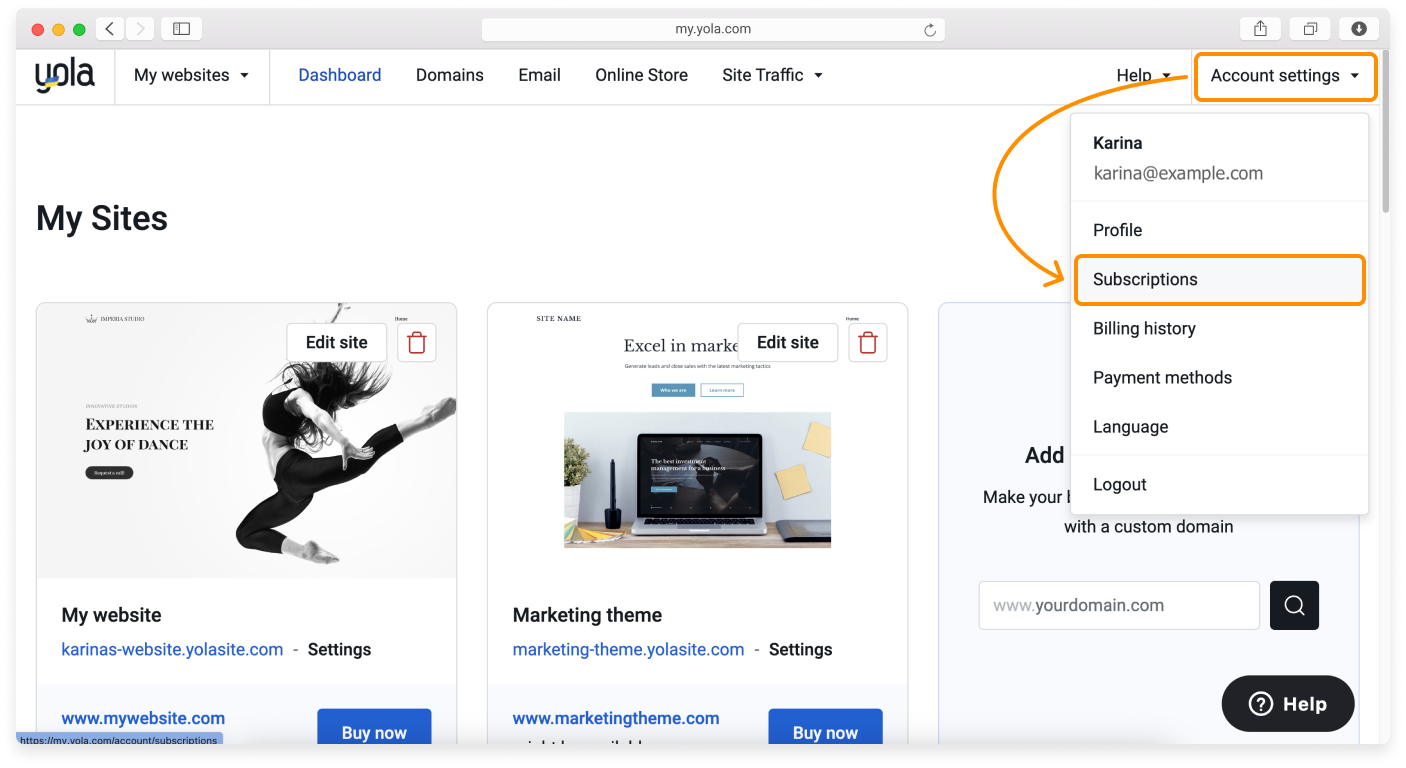This screenshot has height=768, width=1406.
Task: Click the Safari share icon
Action: pyautogui.click(x=1259, y=28)
